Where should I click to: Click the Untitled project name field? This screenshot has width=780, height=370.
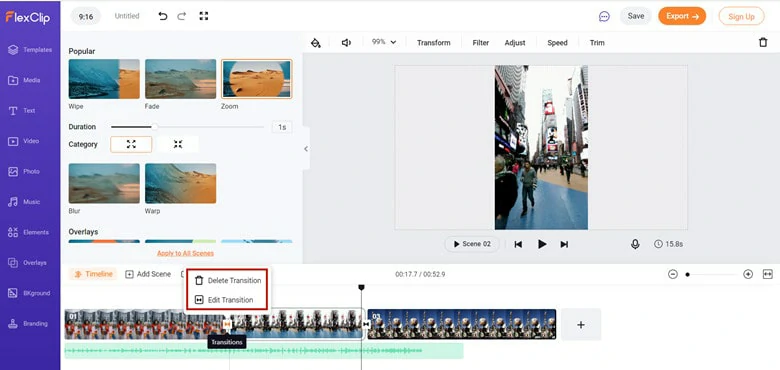point(127,16)
